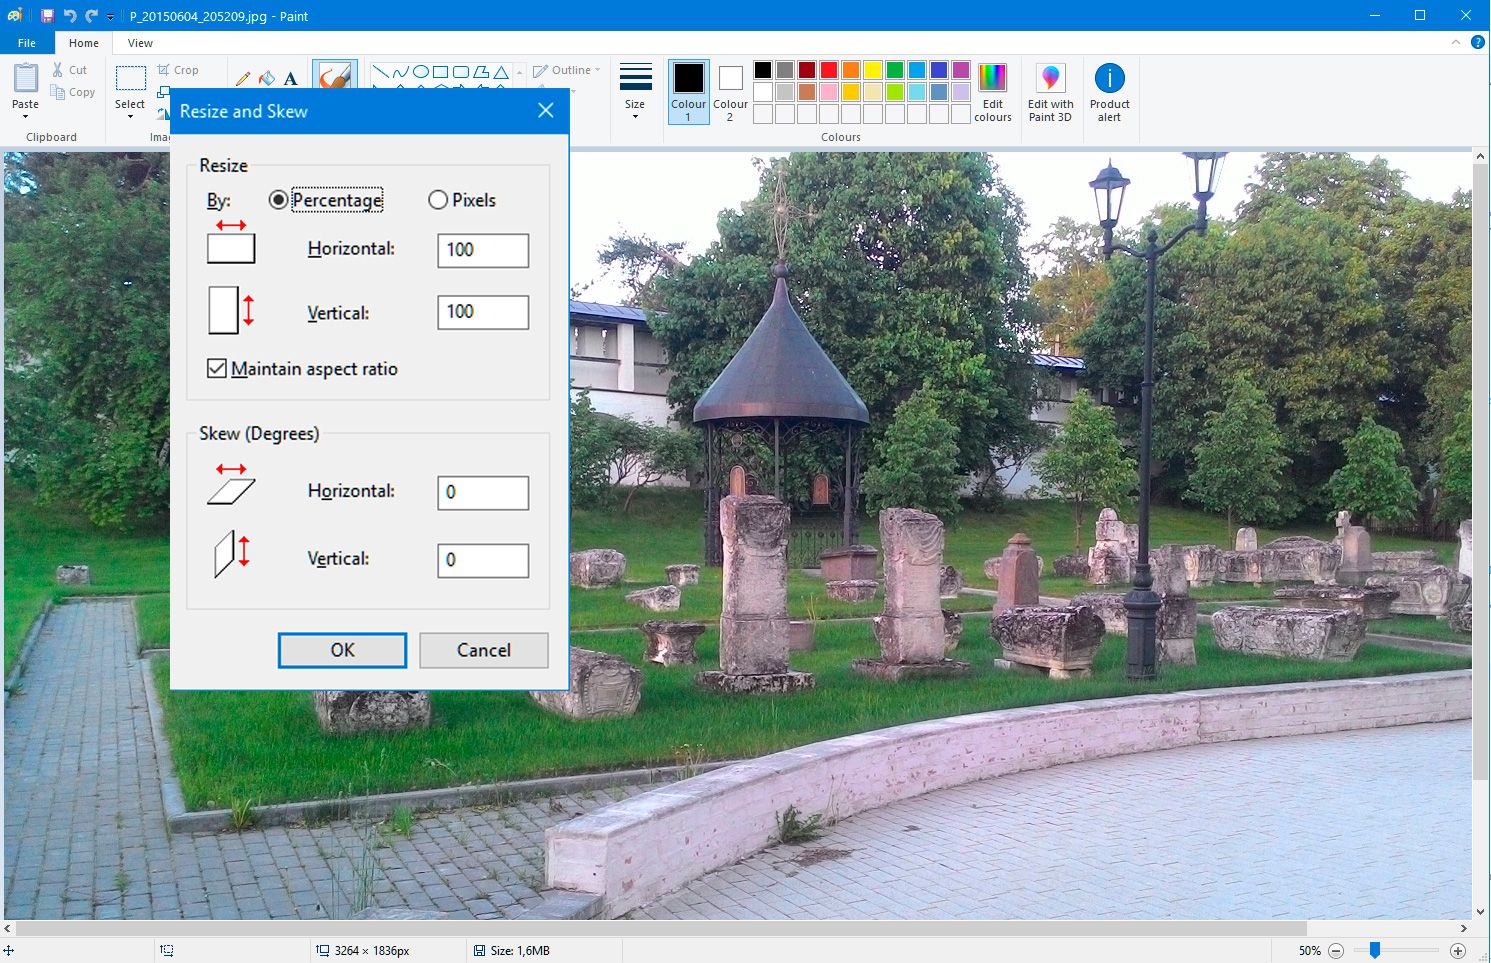This screenshot has height=963, width=1491.
Task: Select the Triangle shape
Action: click(500, 72)
